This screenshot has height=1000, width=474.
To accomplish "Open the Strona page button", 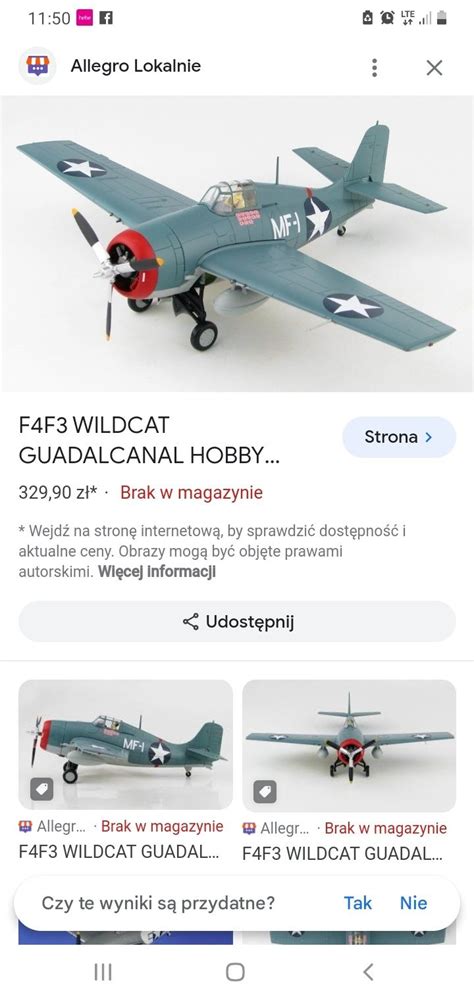I will click(399, 437).
